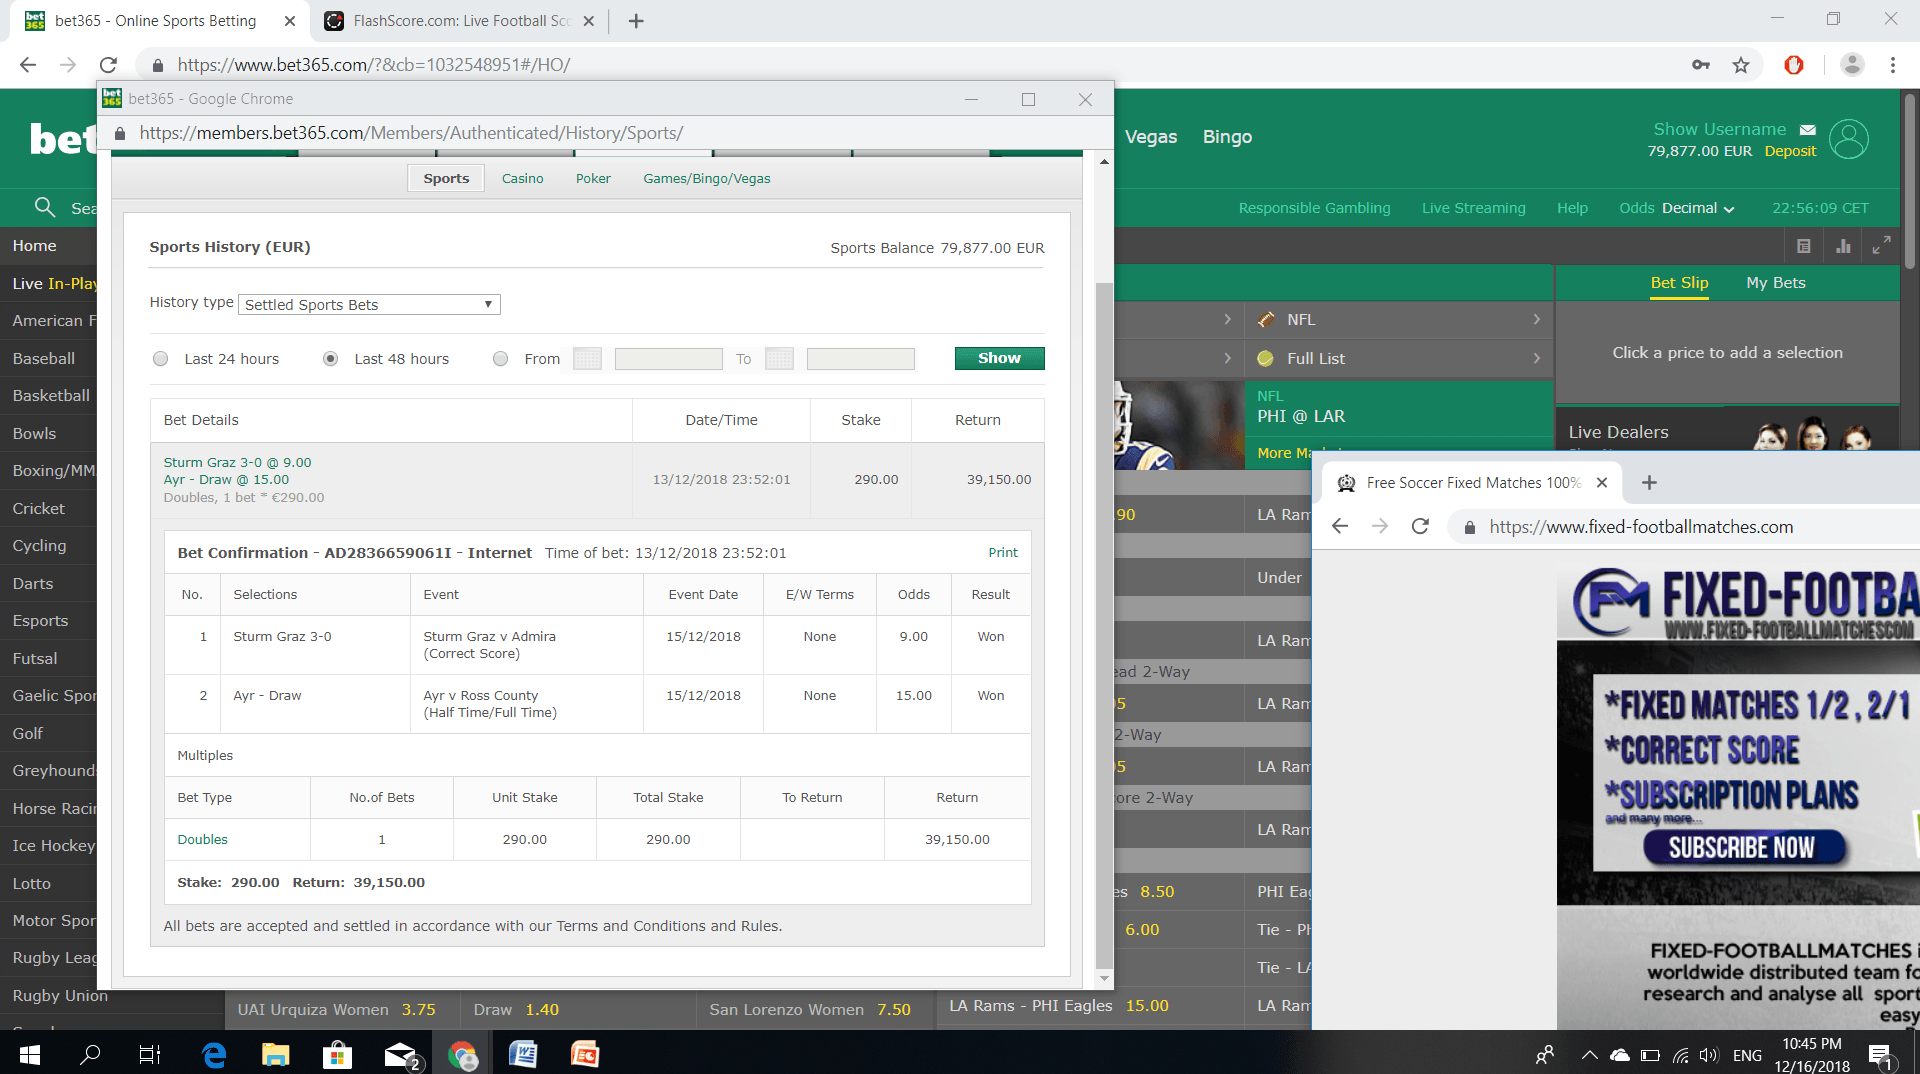Image resolution: width=1920 pixels, height=1074 pixels.
Task: Bookmark this page with the star icon
Action: tap(1741, 65)
